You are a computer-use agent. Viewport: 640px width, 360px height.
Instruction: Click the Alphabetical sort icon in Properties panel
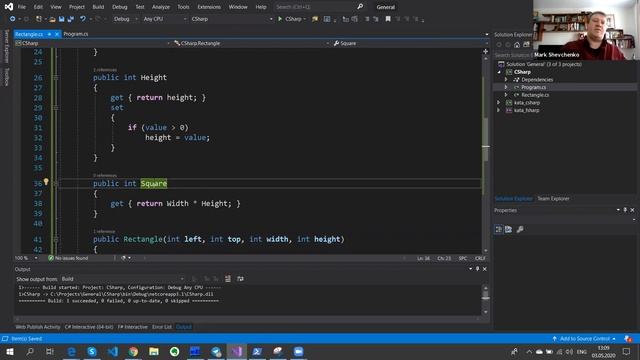[x=508, y=229]
